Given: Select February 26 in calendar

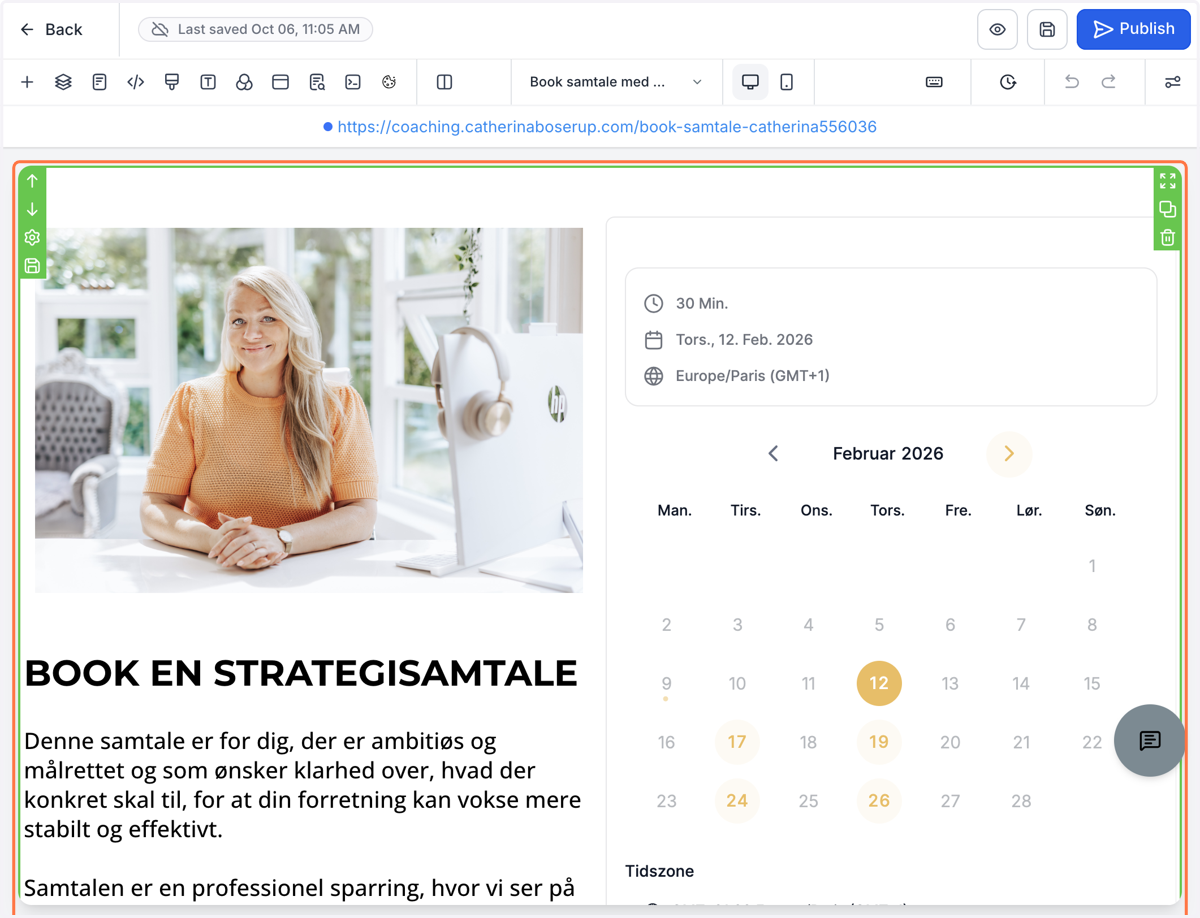Looking at the screenshot, I should pyautogui.click(x=879, y=801).
